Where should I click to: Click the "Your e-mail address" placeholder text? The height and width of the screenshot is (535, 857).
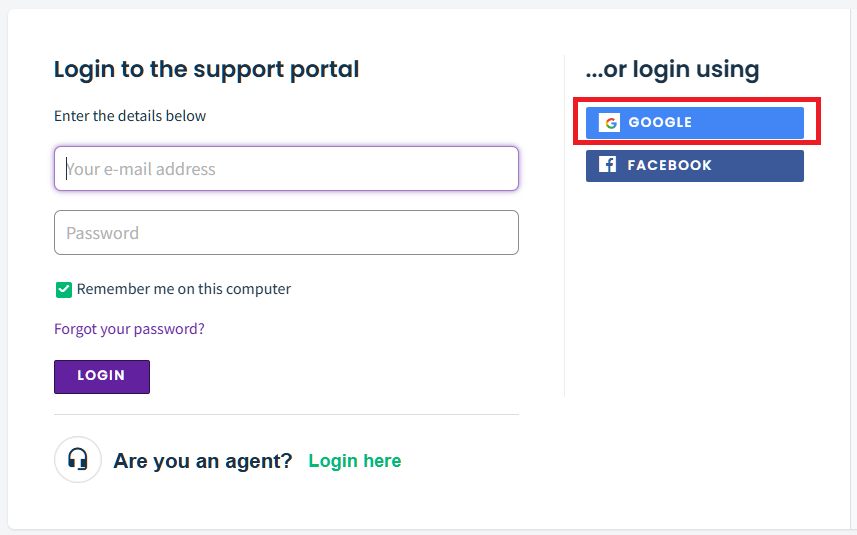coord(141,169)
